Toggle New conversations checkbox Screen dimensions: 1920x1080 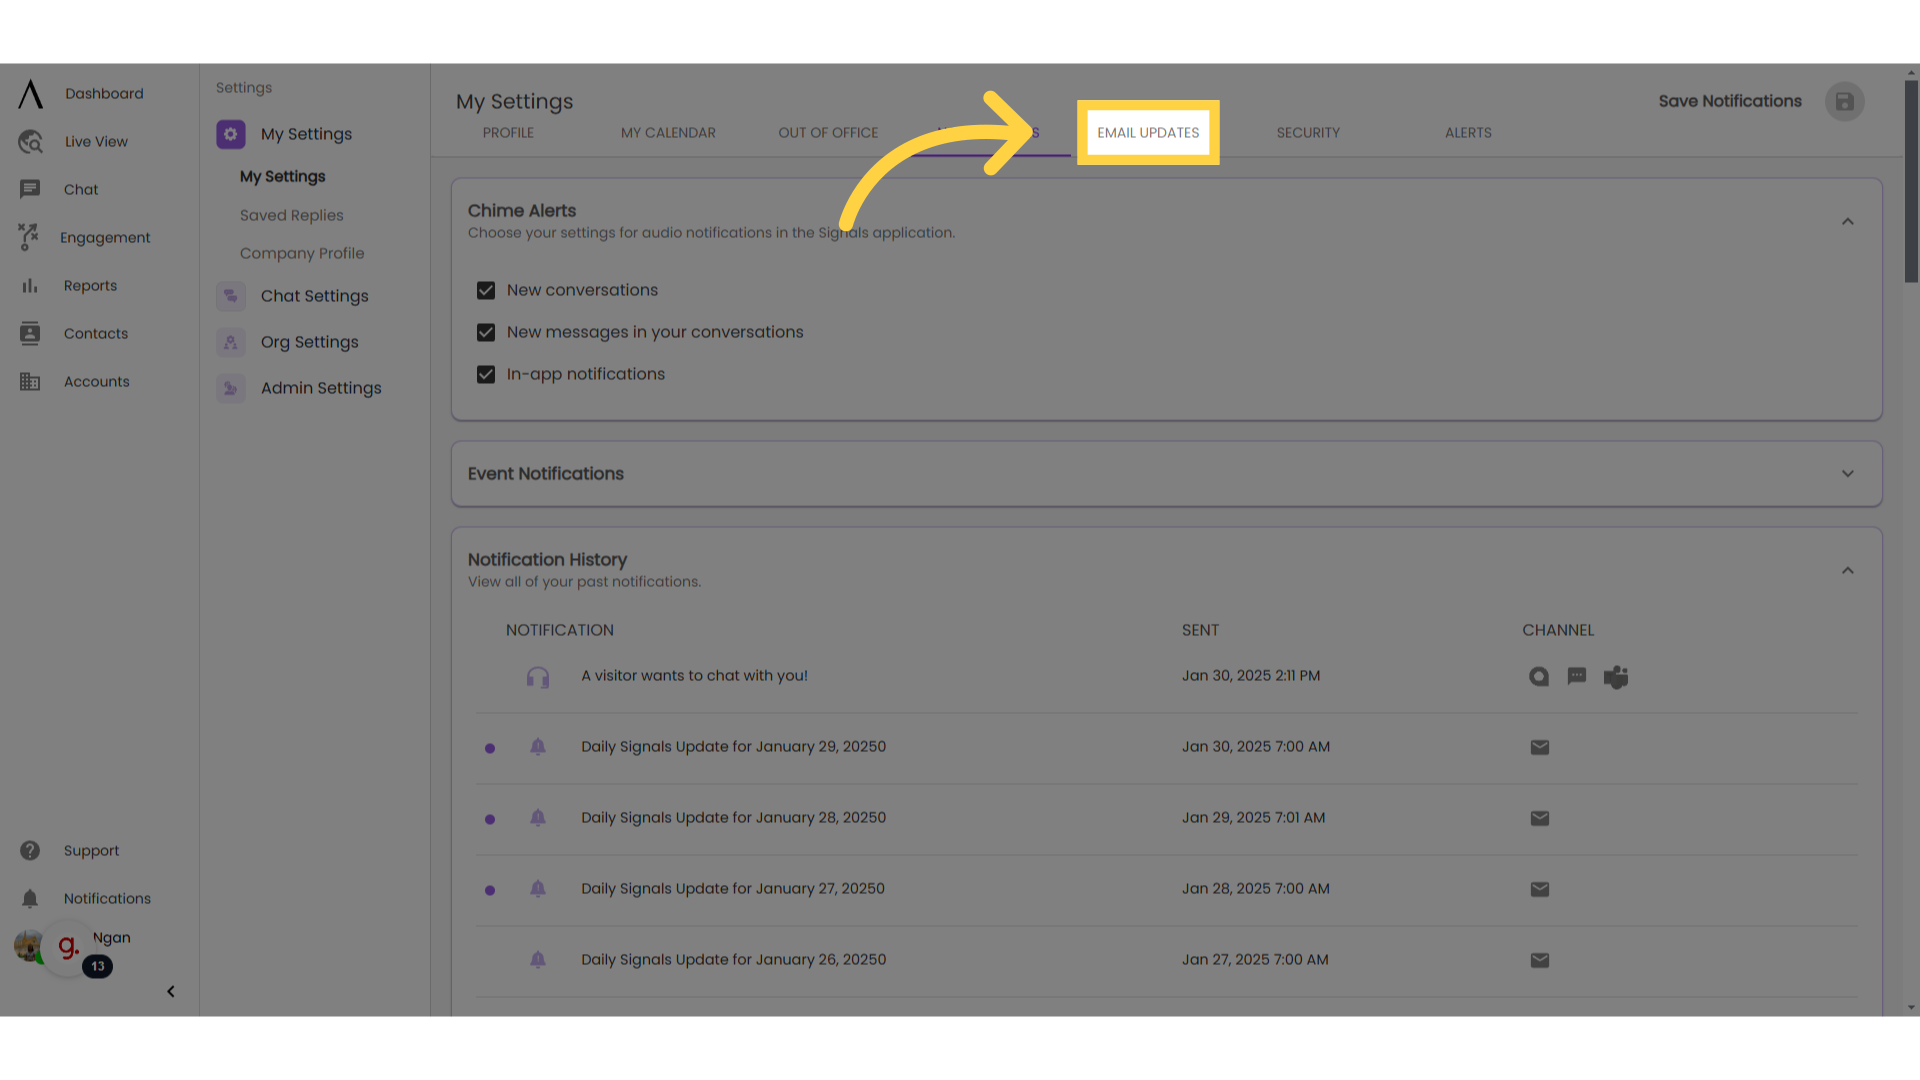[485, 289]
